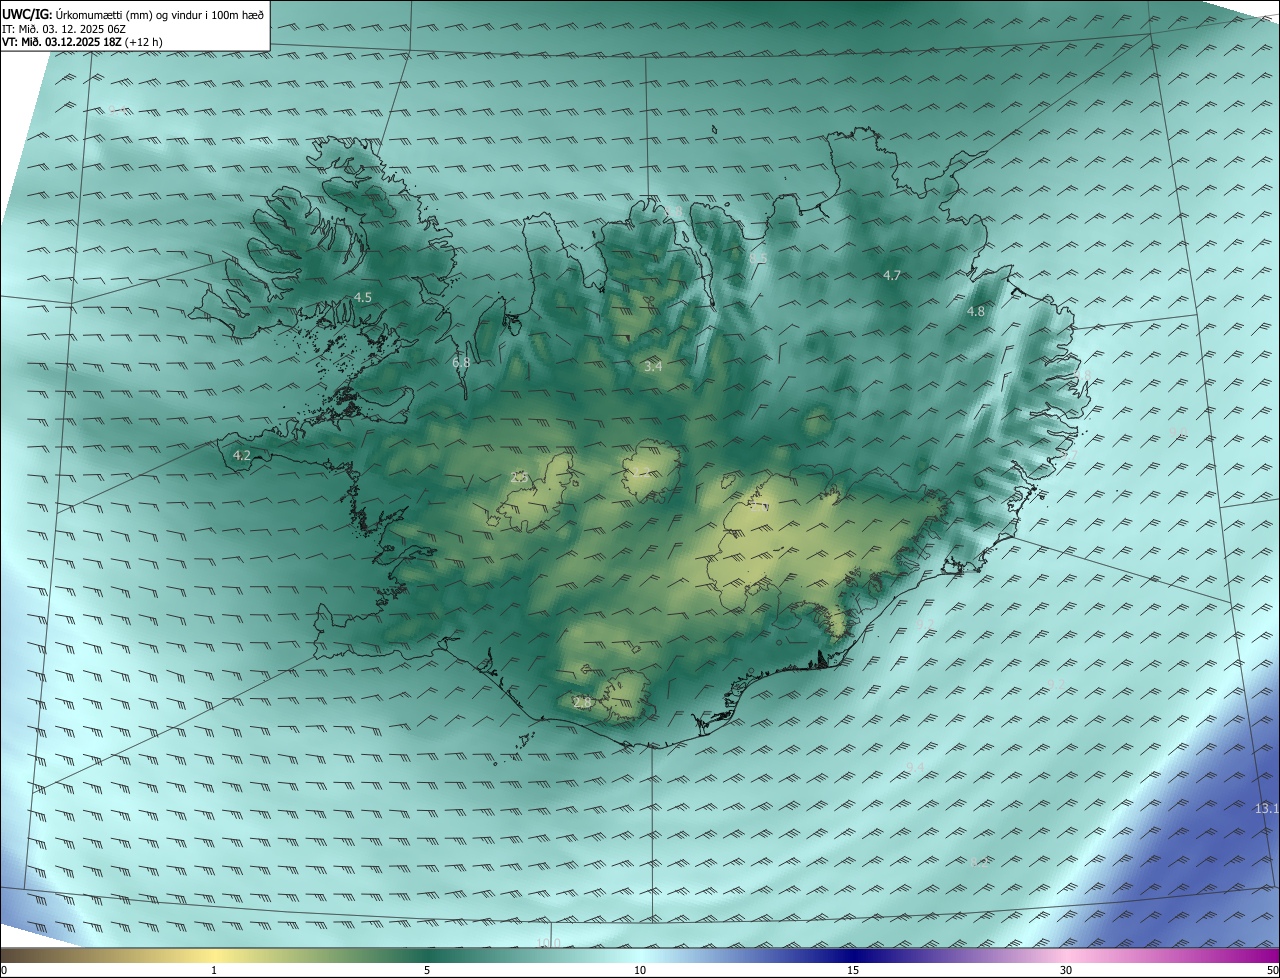The image size is (1280, 978).
Task: Click the 50 tick label on the colour scale
Action: click(1271, 970)
